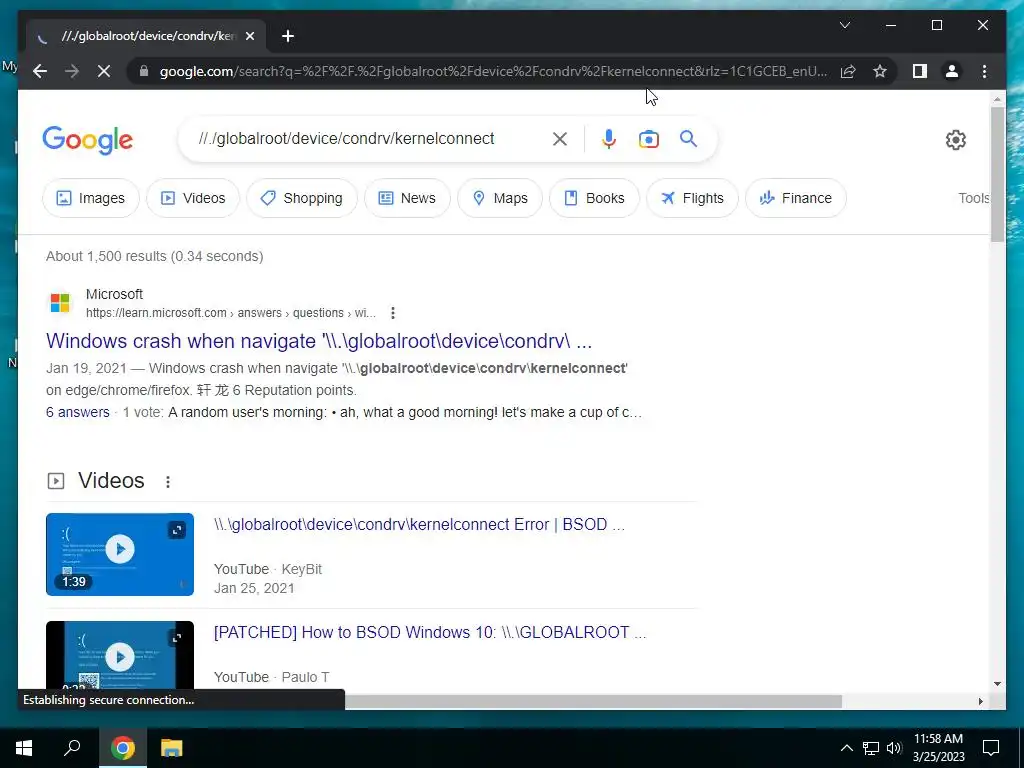
Task: View site security lock icon information
Action: [144, 71]
